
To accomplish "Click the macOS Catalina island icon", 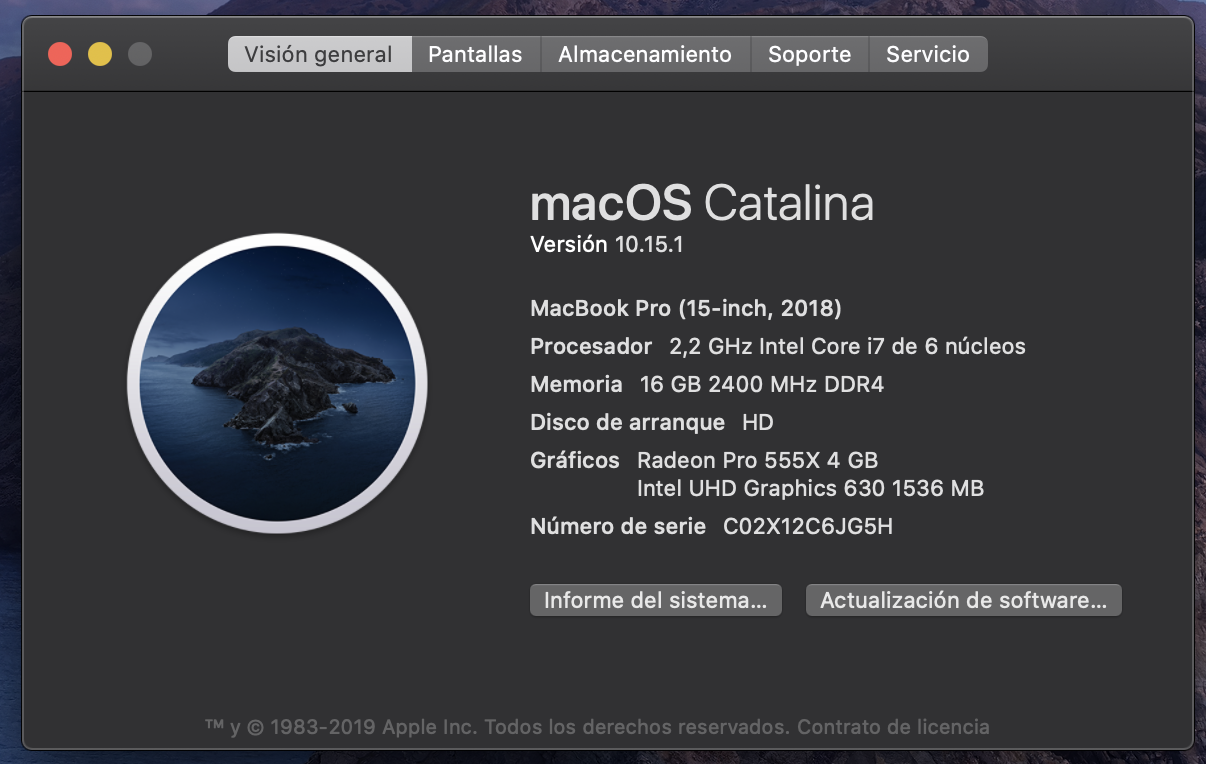I will [x=277, y=385].
